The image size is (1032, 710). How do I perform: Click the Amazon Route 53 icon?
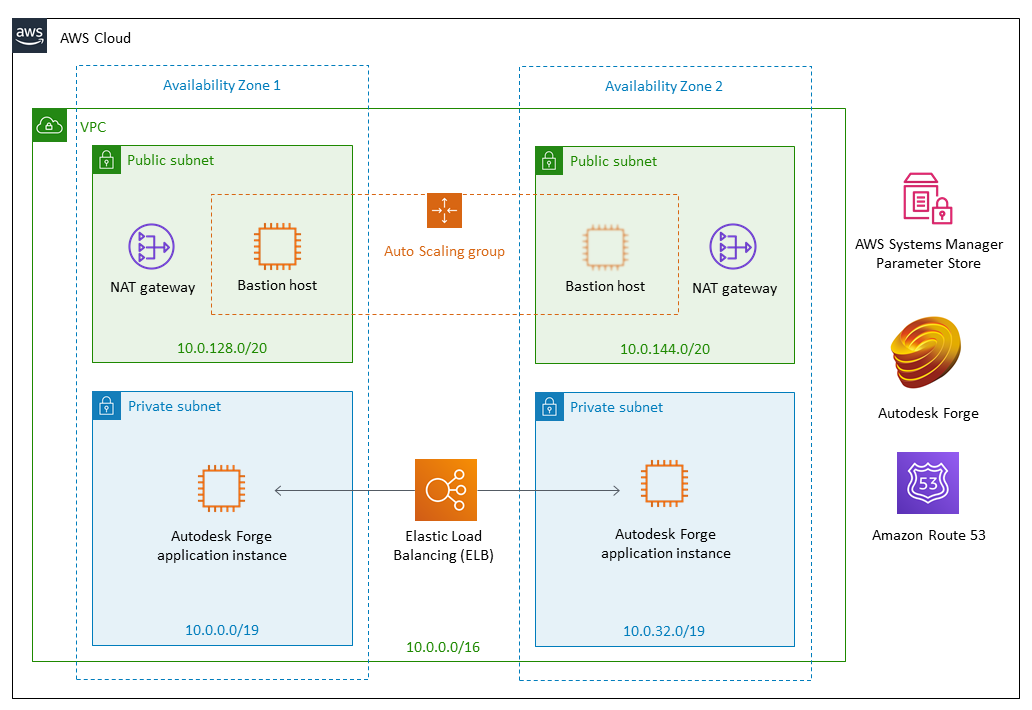927,483
